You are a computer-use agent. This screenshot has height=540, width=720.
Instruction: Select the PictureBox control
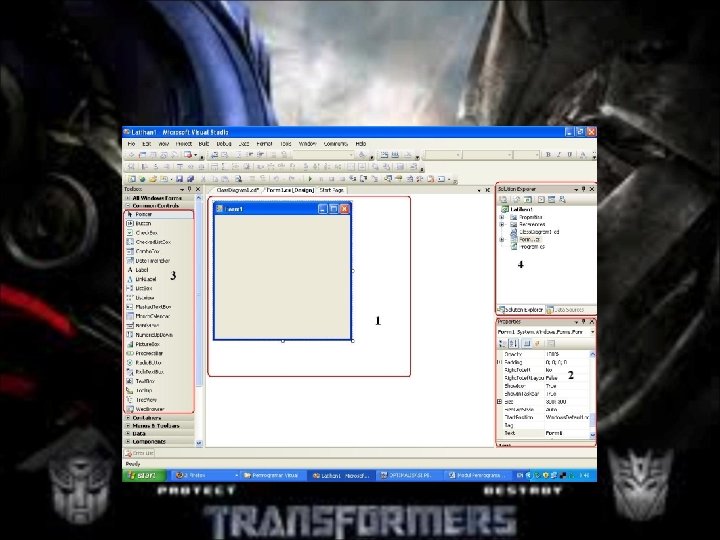[x=159, y=344]
